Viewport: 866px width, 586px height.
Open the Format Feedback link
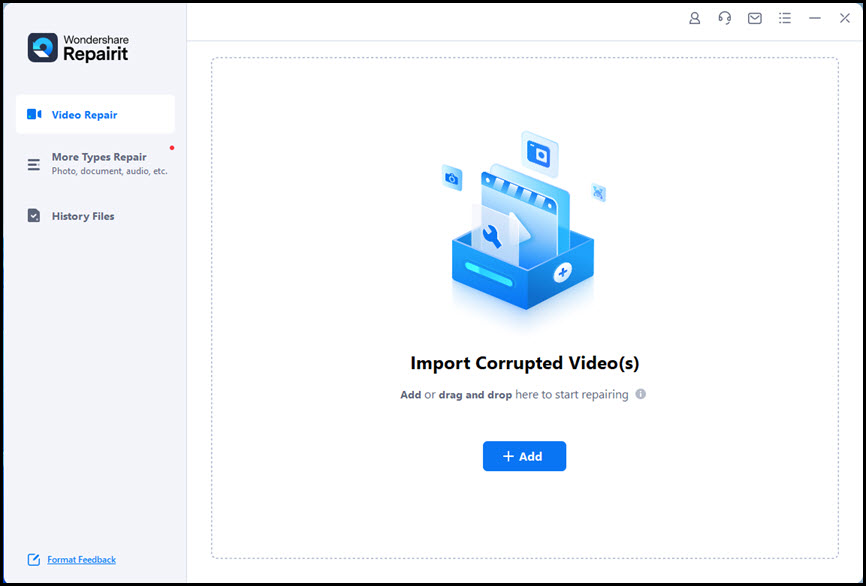[81, 559]
